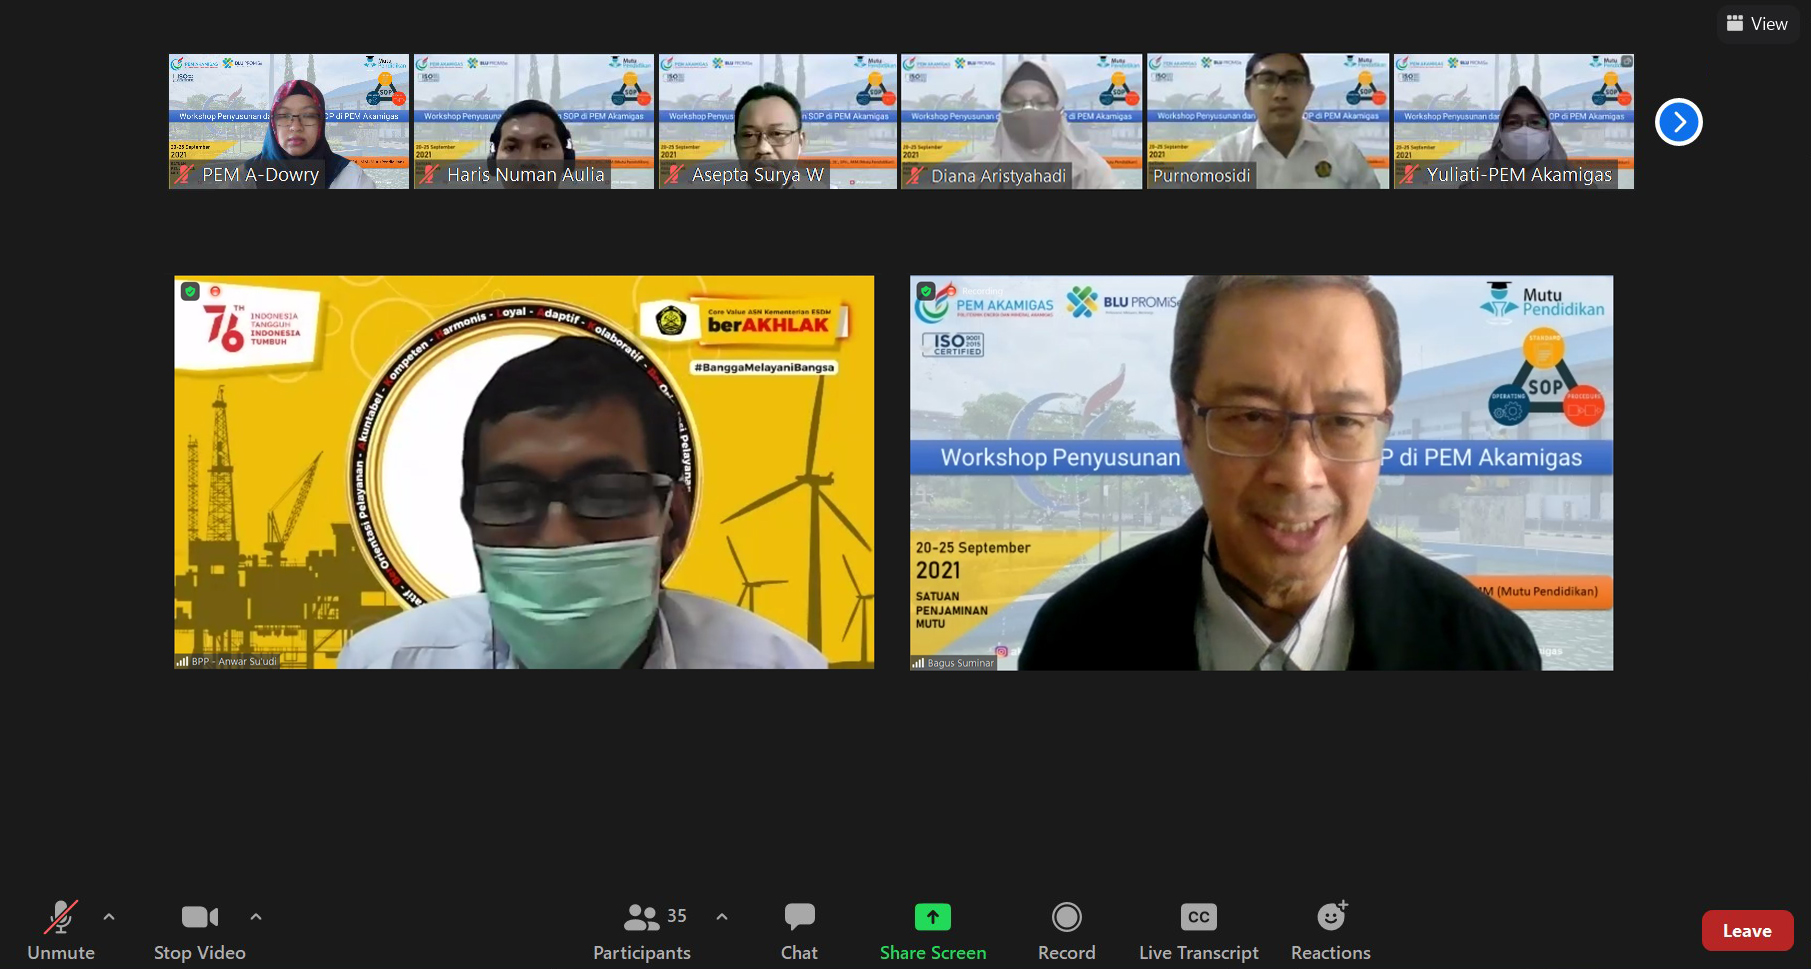Select Yuliati-PEM Akamigas video thumbnail
The image size is (1811, 969).
click(x=1514, y=121)
